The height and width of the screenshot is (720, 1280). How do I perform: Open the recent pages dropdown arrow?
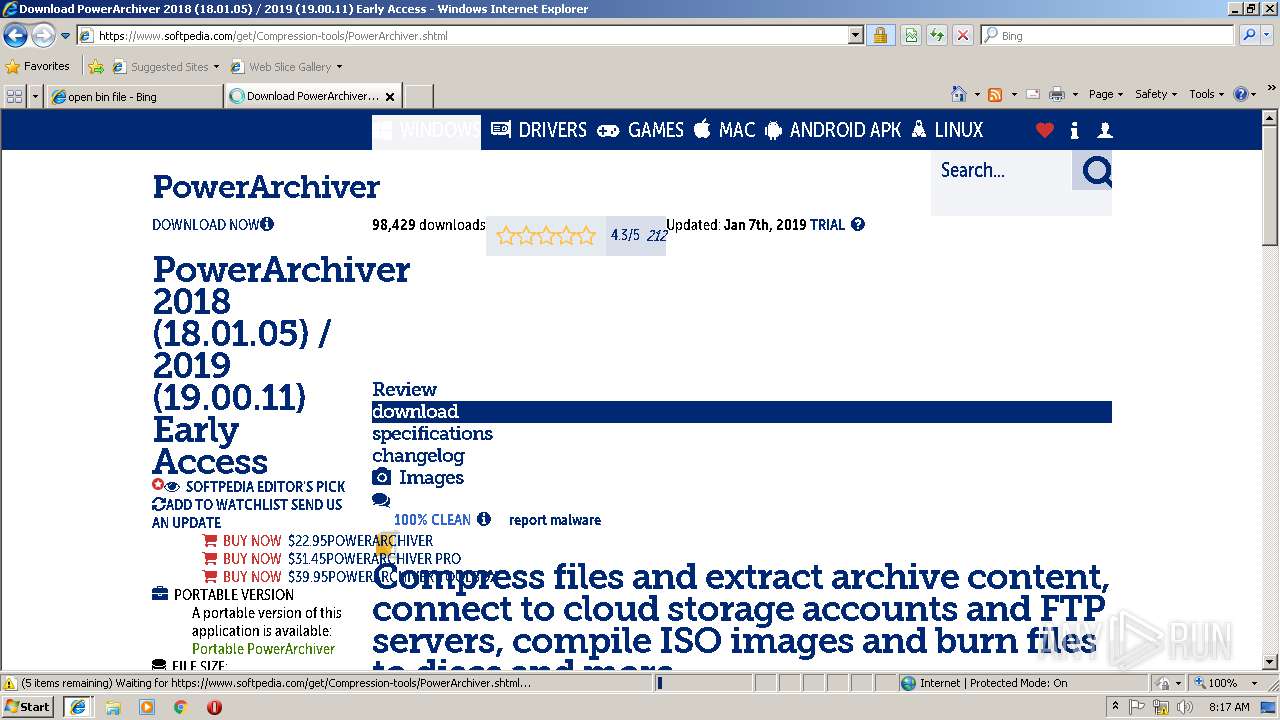tap(65, 36)
